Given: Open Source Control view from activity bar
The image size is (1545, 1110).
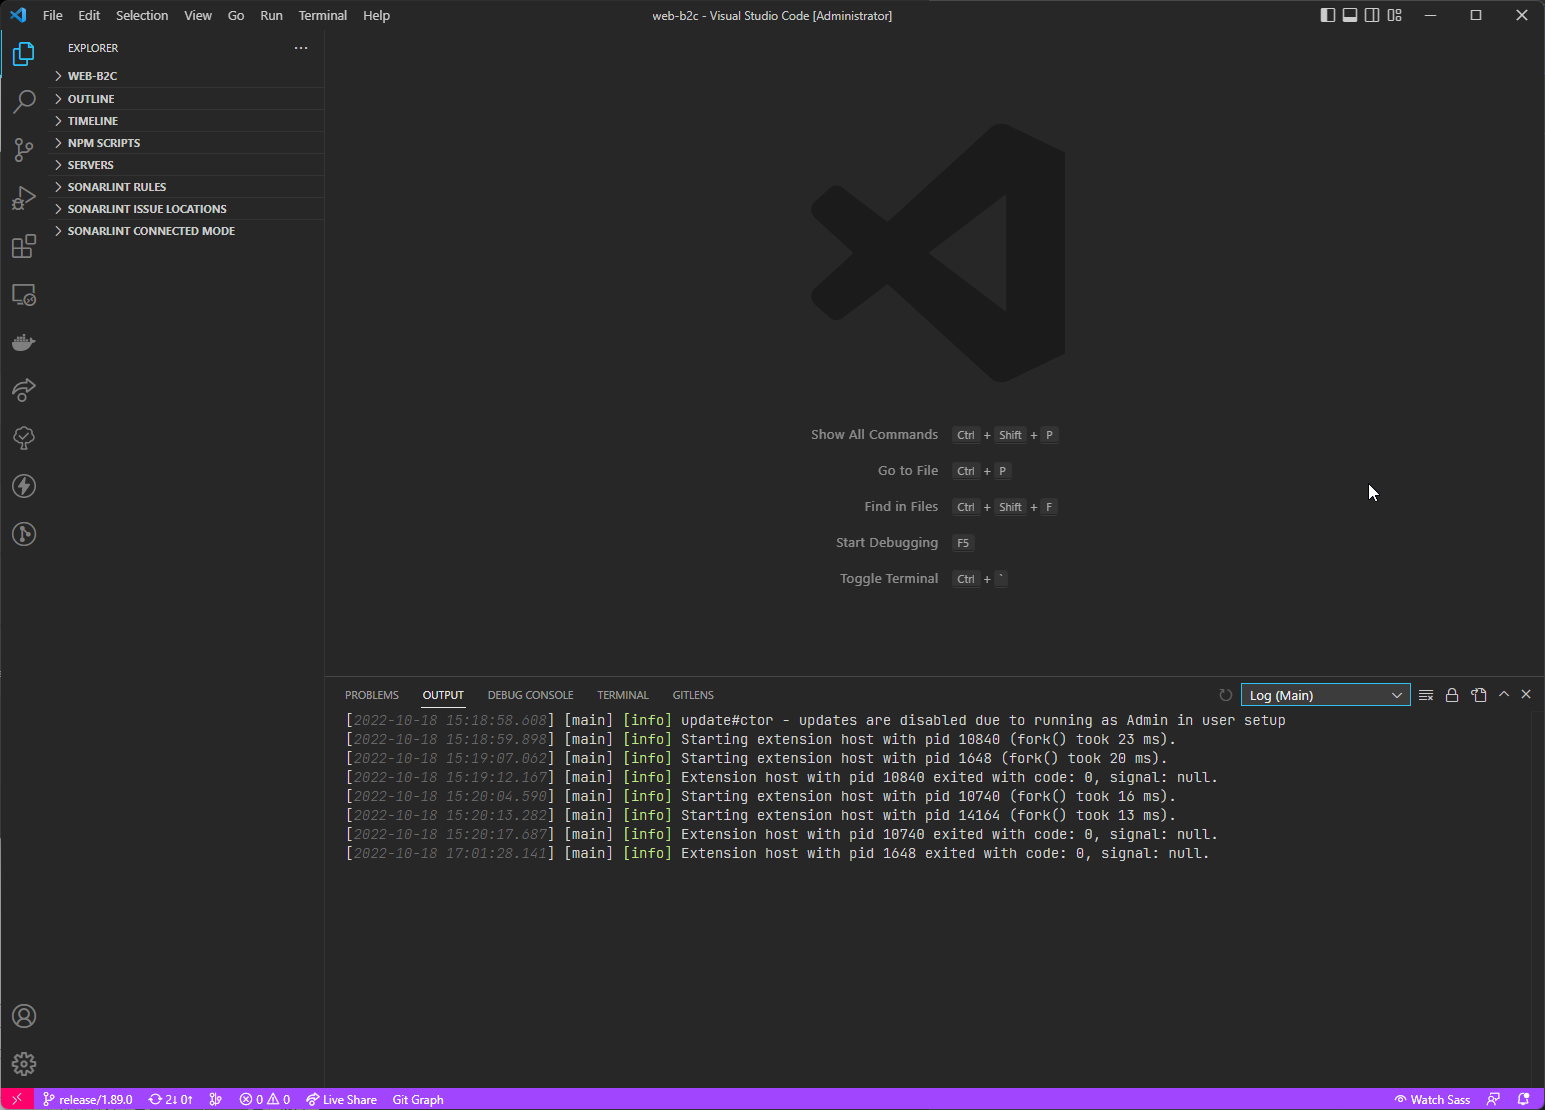Looking at the screenshot, I should pyautogui.click(x=23, y=149).
